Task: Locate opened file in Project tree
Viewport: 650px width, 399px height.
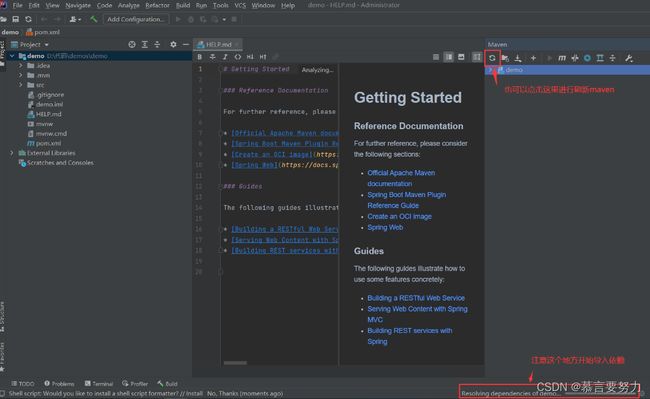Action: (132, 44)
